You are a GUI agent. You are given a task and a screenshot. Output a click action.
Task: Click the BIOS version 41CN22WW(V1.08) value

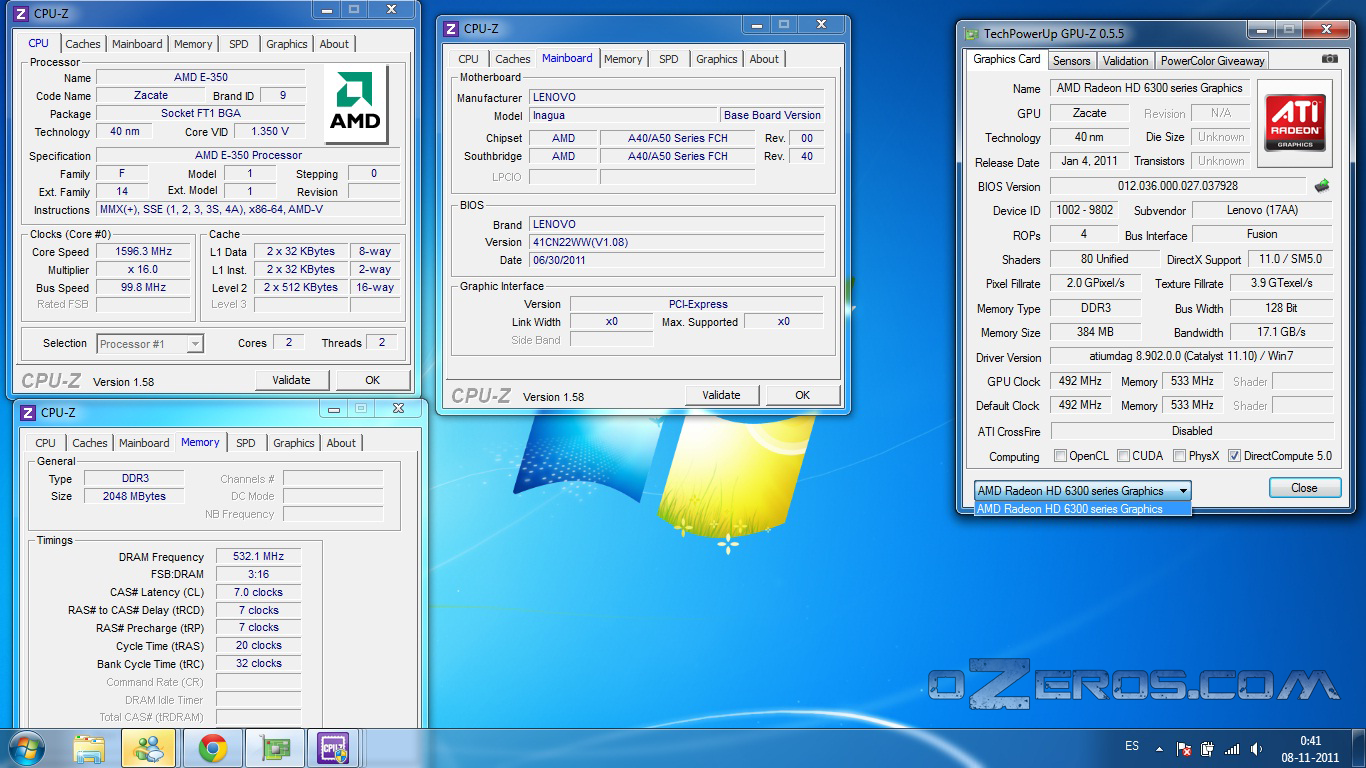(678, 242)
